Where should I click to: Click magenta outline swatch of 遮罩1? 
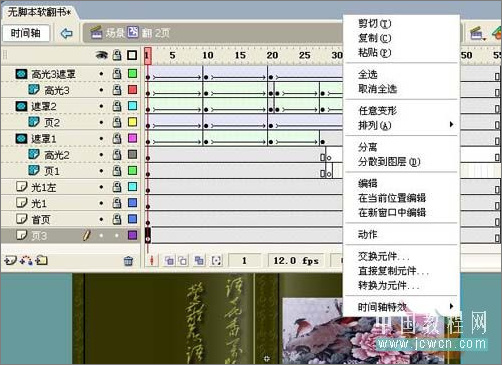(x=133, y=138)
